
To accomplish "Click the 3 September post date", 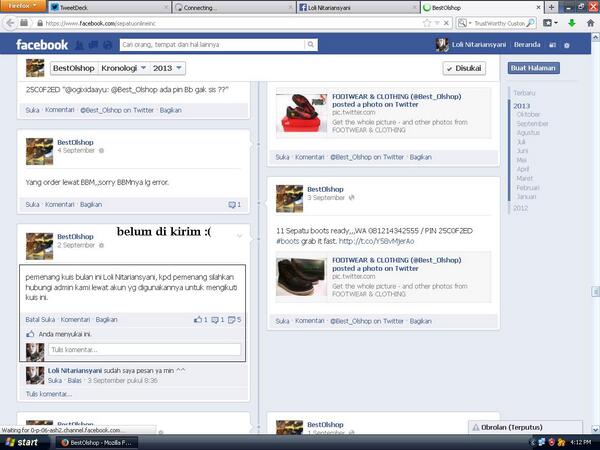I will click(x=326, y=198).
